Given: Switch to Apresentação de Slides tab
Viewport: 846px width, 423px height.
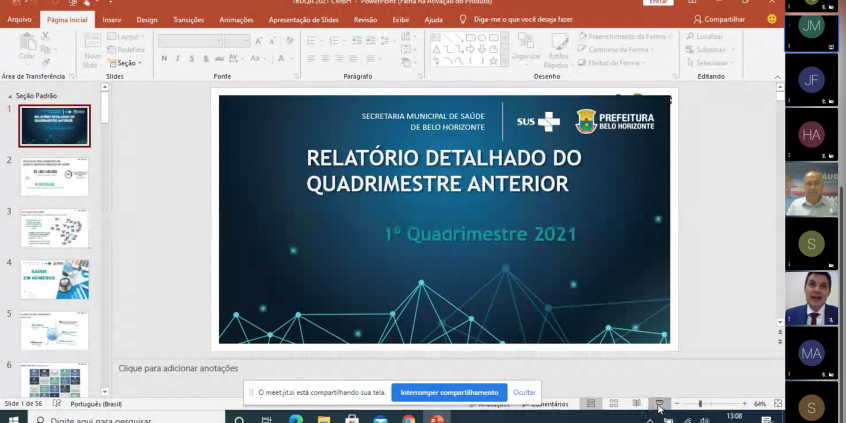Looking at the screenshot, I should 304,19.
